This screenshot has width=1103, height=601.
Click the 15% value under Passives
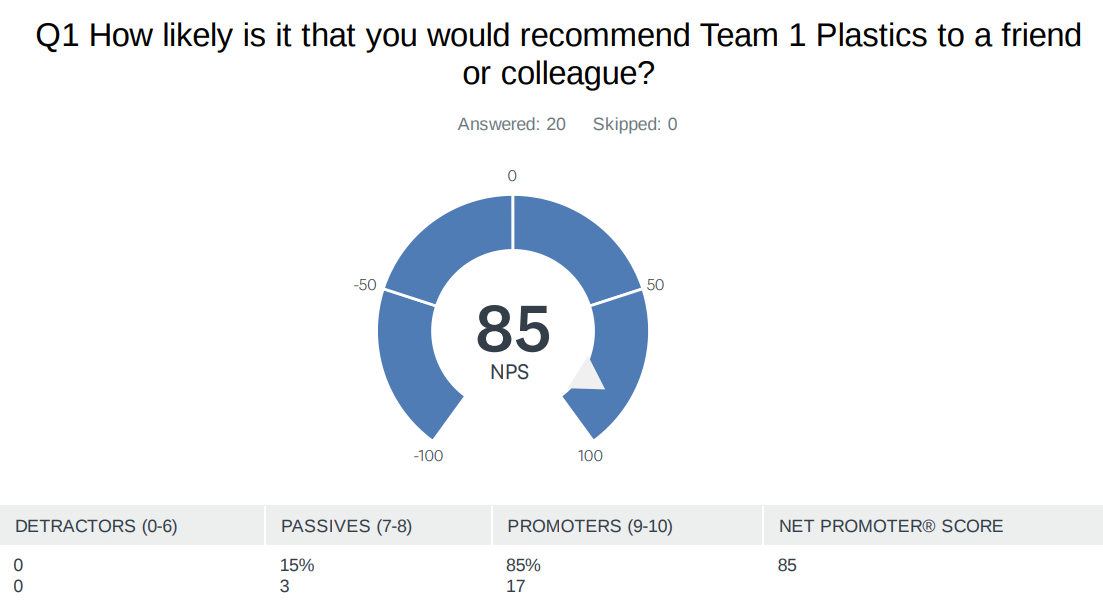[x=297, y=566]
